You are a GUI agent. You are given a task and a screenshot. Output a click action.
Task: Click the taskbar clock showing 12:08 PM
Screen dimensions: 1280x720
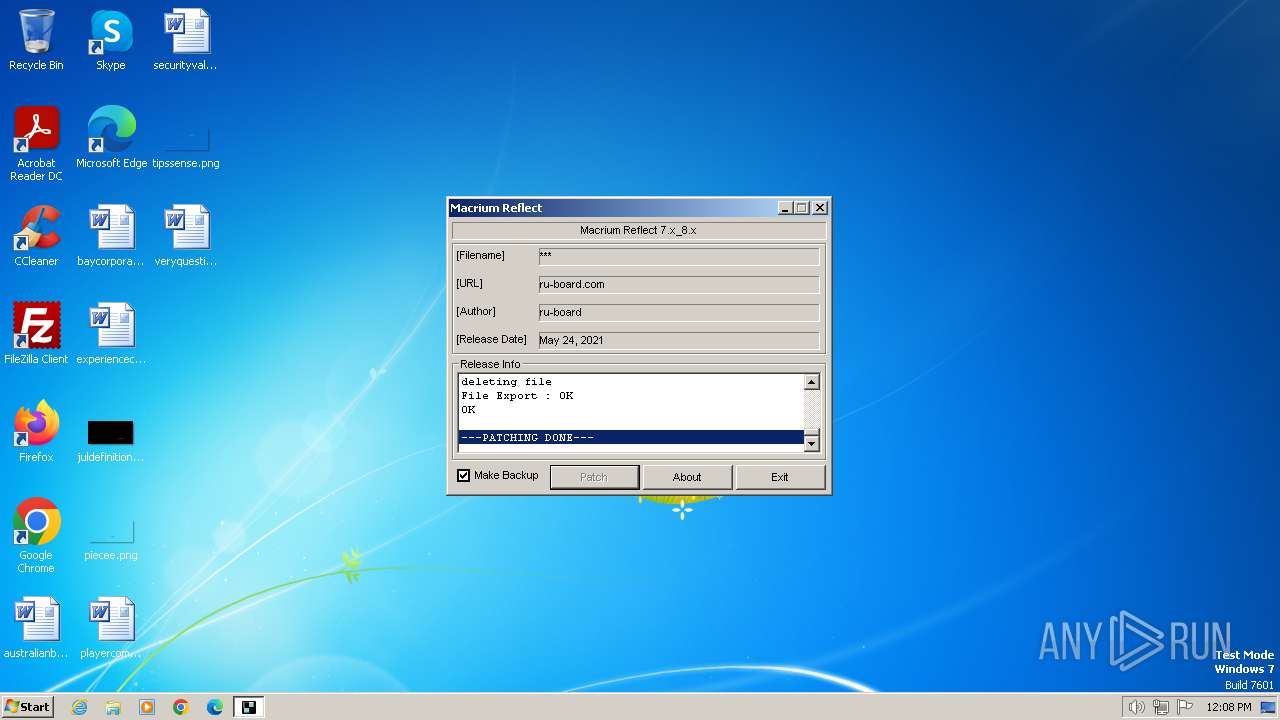1229,707
